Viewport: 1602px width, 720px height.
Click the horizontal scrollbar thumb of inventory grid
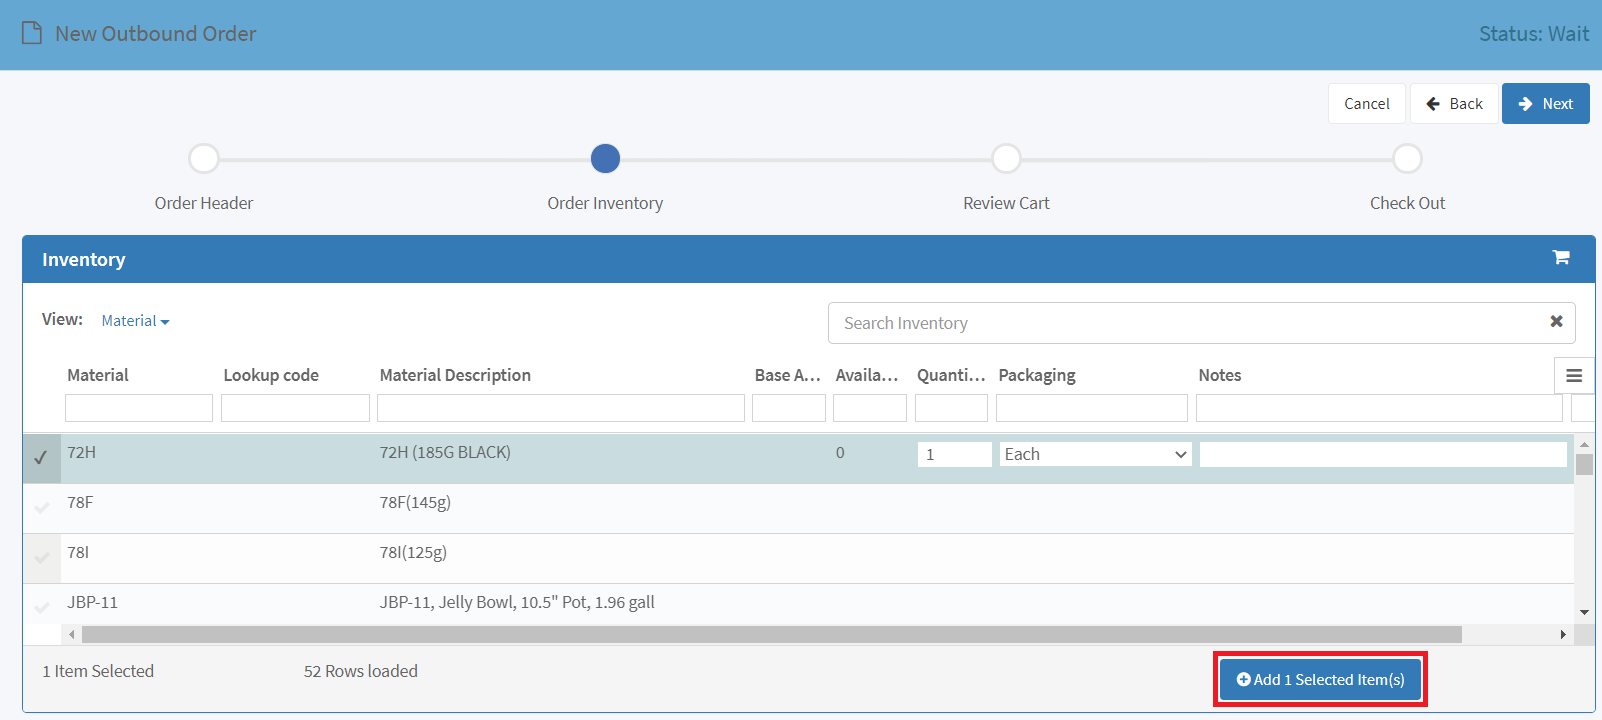coord(772,635)
